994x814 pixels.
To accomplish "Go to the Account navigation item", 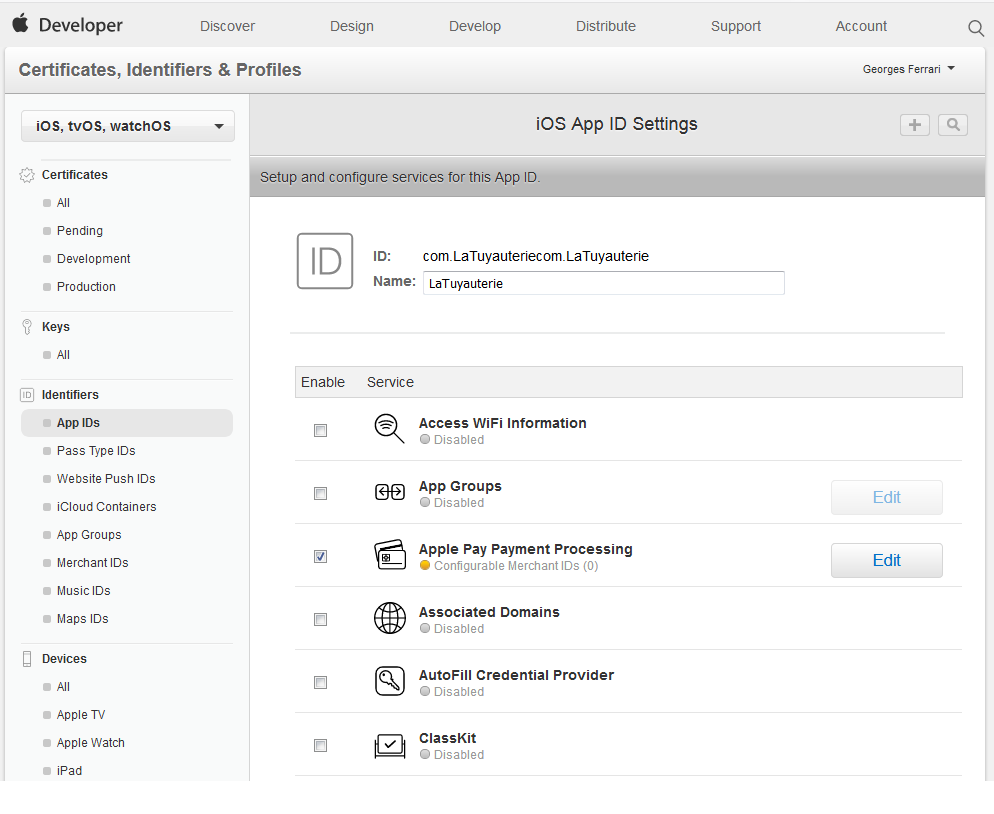I will point(861,26).
